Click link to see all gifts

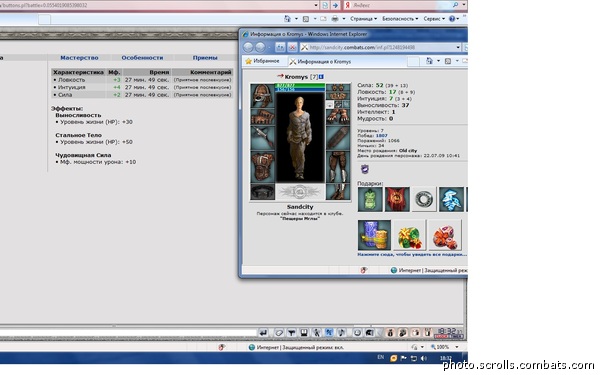pyautogui.click(x=412, y=254)
